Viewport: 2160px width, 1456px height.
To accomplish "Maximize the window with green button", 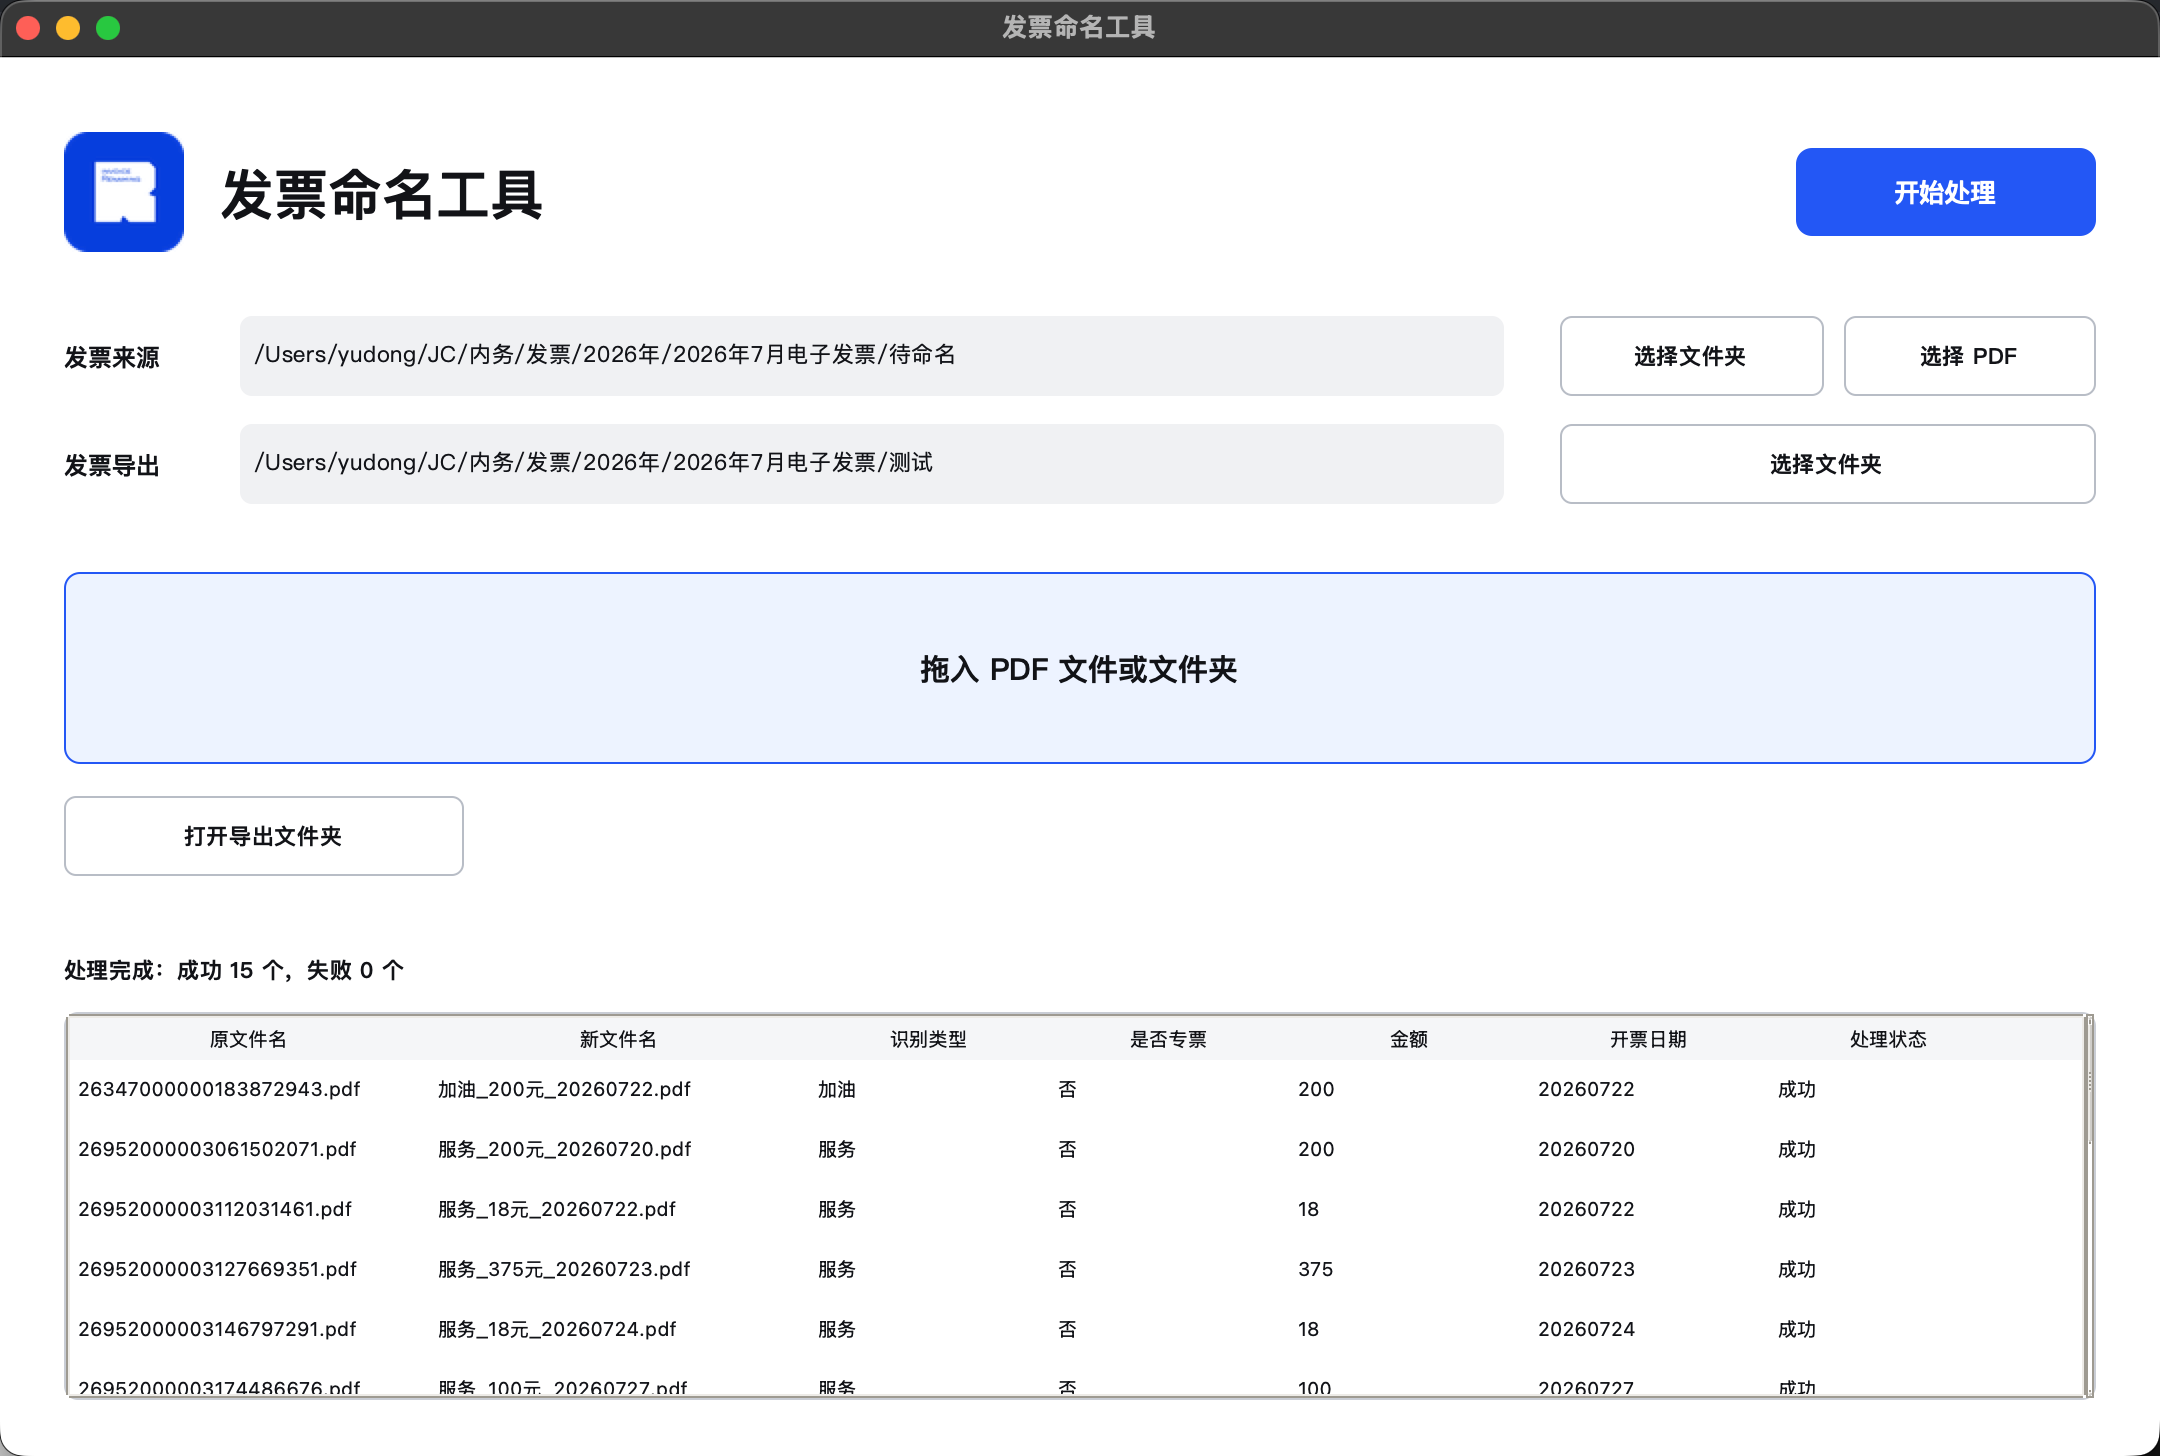I will point(108,28).
